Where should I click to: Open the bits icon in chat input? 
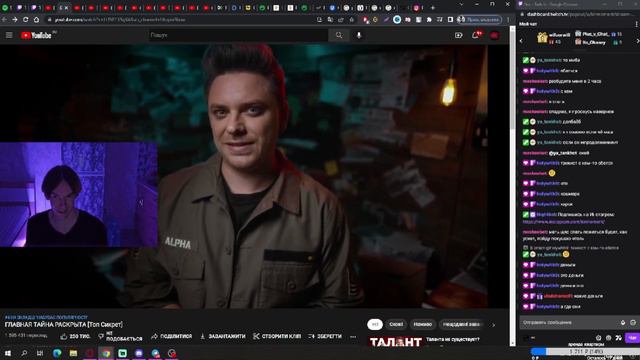click(623, 322)
